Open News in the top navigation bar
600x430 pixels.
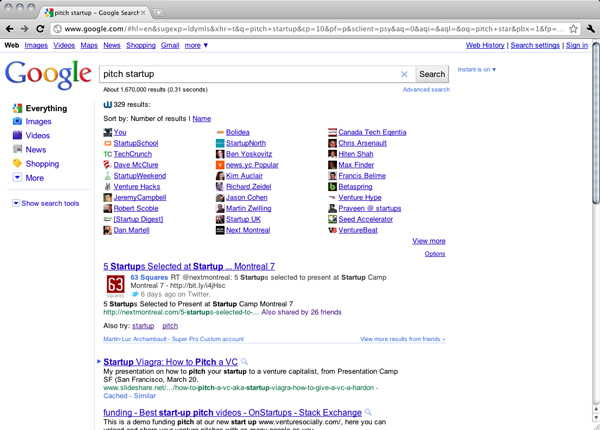(112, 45)
